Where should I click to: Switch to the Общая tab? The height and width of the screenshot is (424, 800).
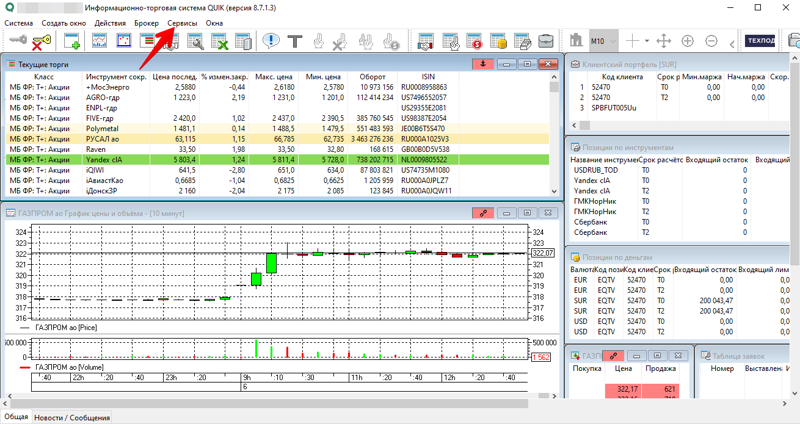pos(16,417)
